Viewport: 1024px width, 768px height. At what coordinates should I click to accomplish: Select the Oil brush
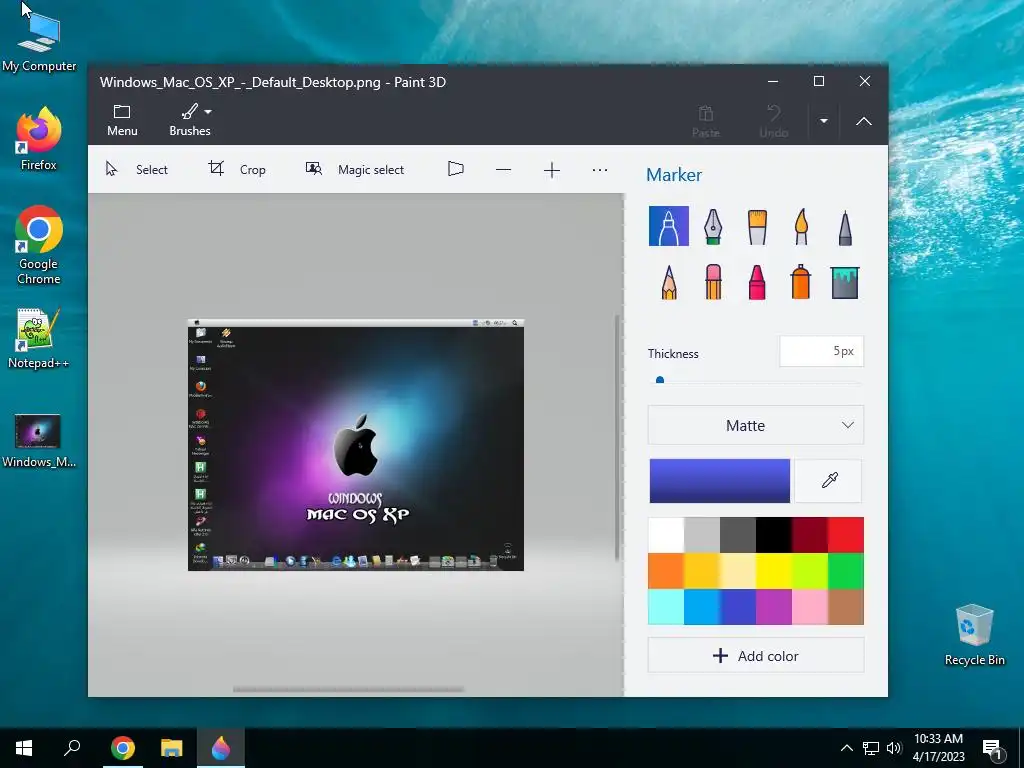[x=757, y=226]
